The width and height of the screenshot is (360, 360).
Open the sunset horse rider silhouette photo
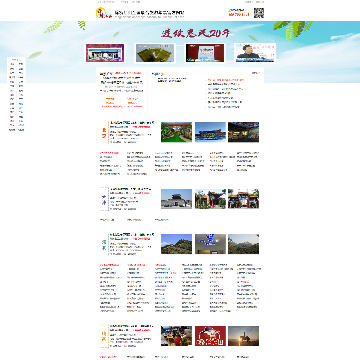pos(243,336)
